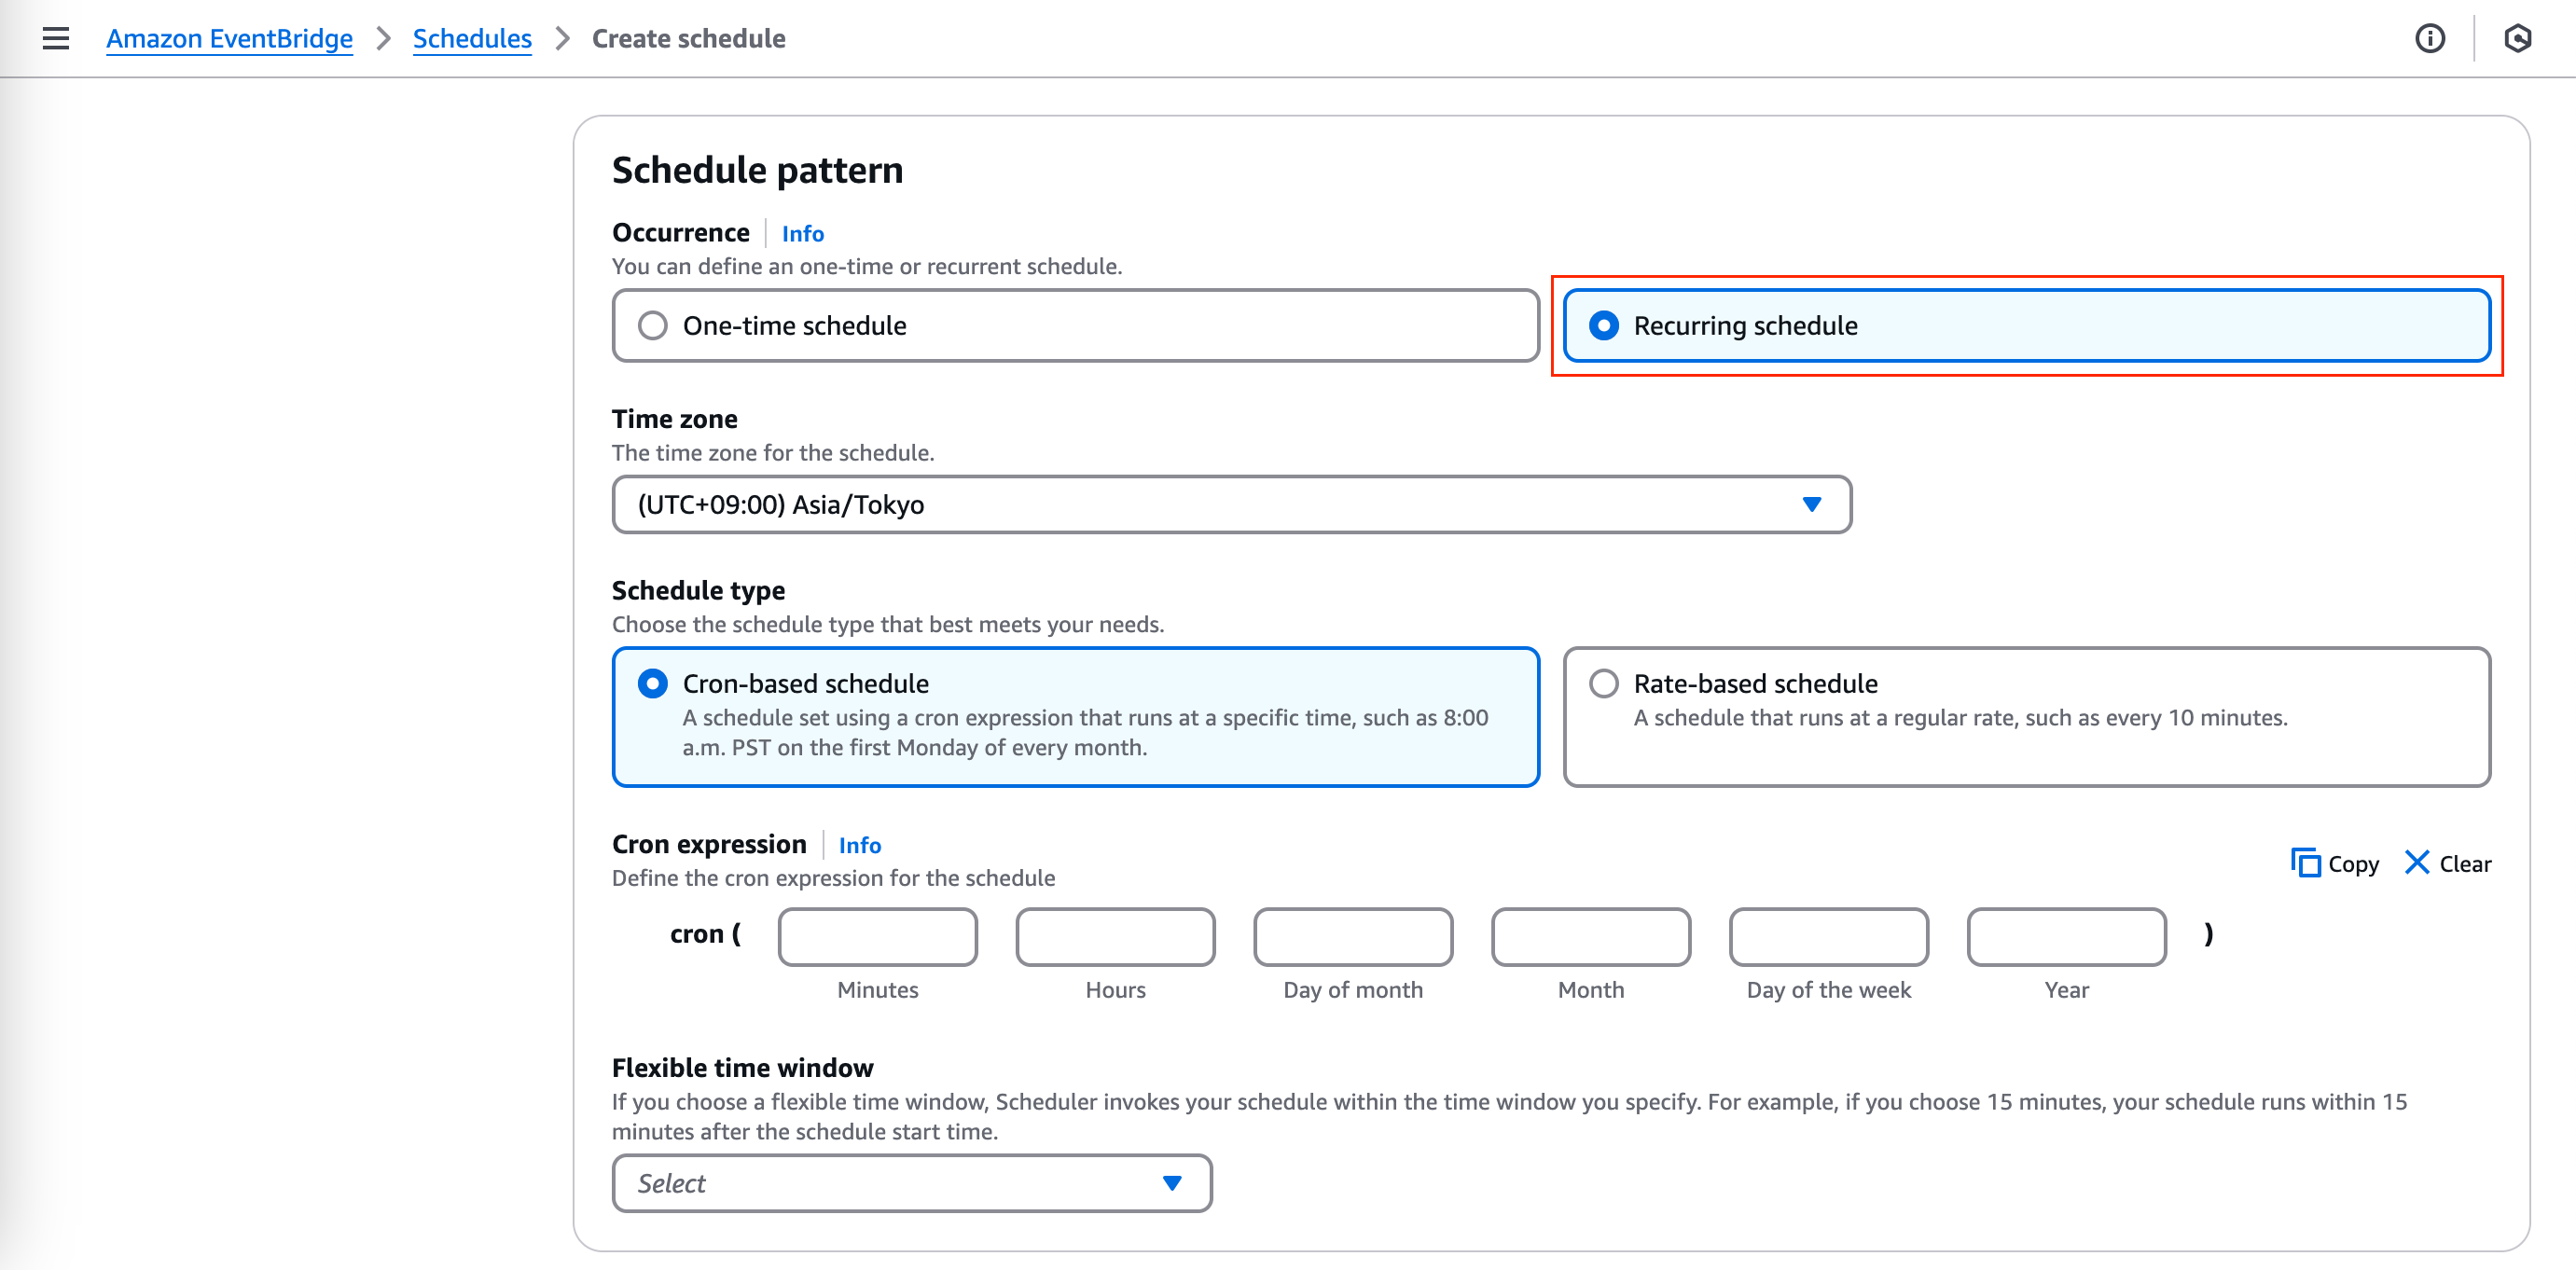Expand the Flexible time window Select dropdown

911,1184
